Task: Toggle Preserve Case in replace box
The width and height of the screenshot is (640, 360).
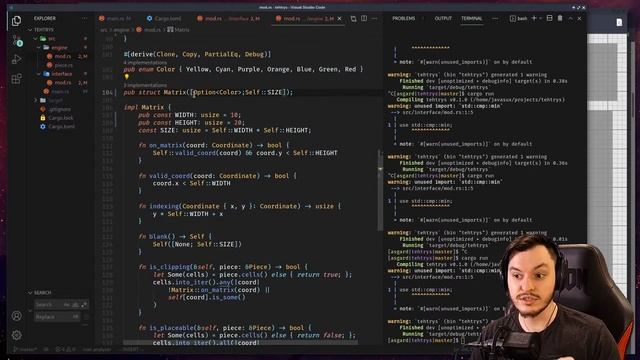Action: coord(76,317)
